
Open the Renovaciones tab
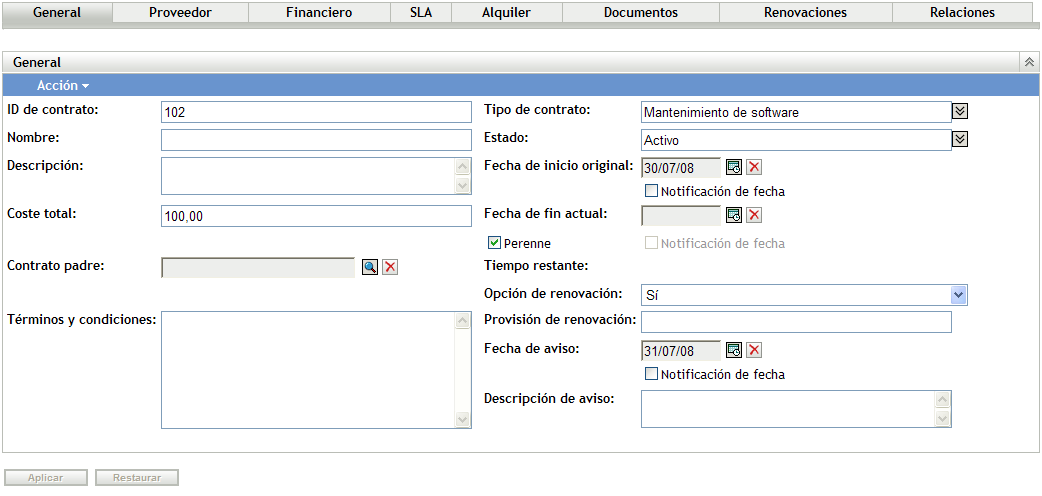804,13
